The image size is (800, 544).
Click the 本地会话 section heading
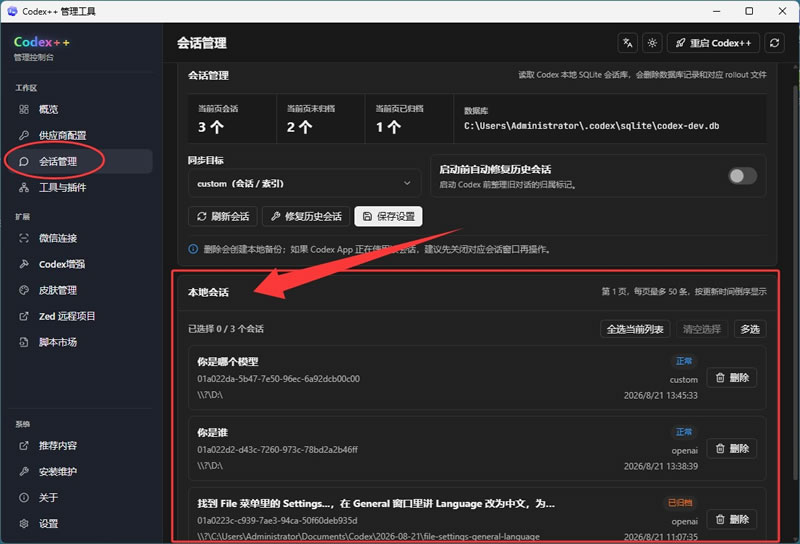[208, 292]
